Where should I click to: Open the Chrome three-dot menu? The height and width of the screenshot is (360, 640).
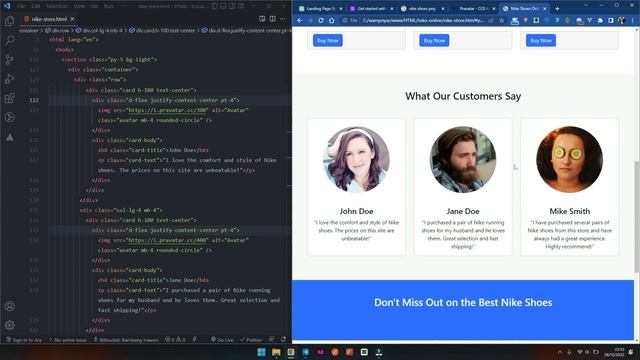[632, 20]
